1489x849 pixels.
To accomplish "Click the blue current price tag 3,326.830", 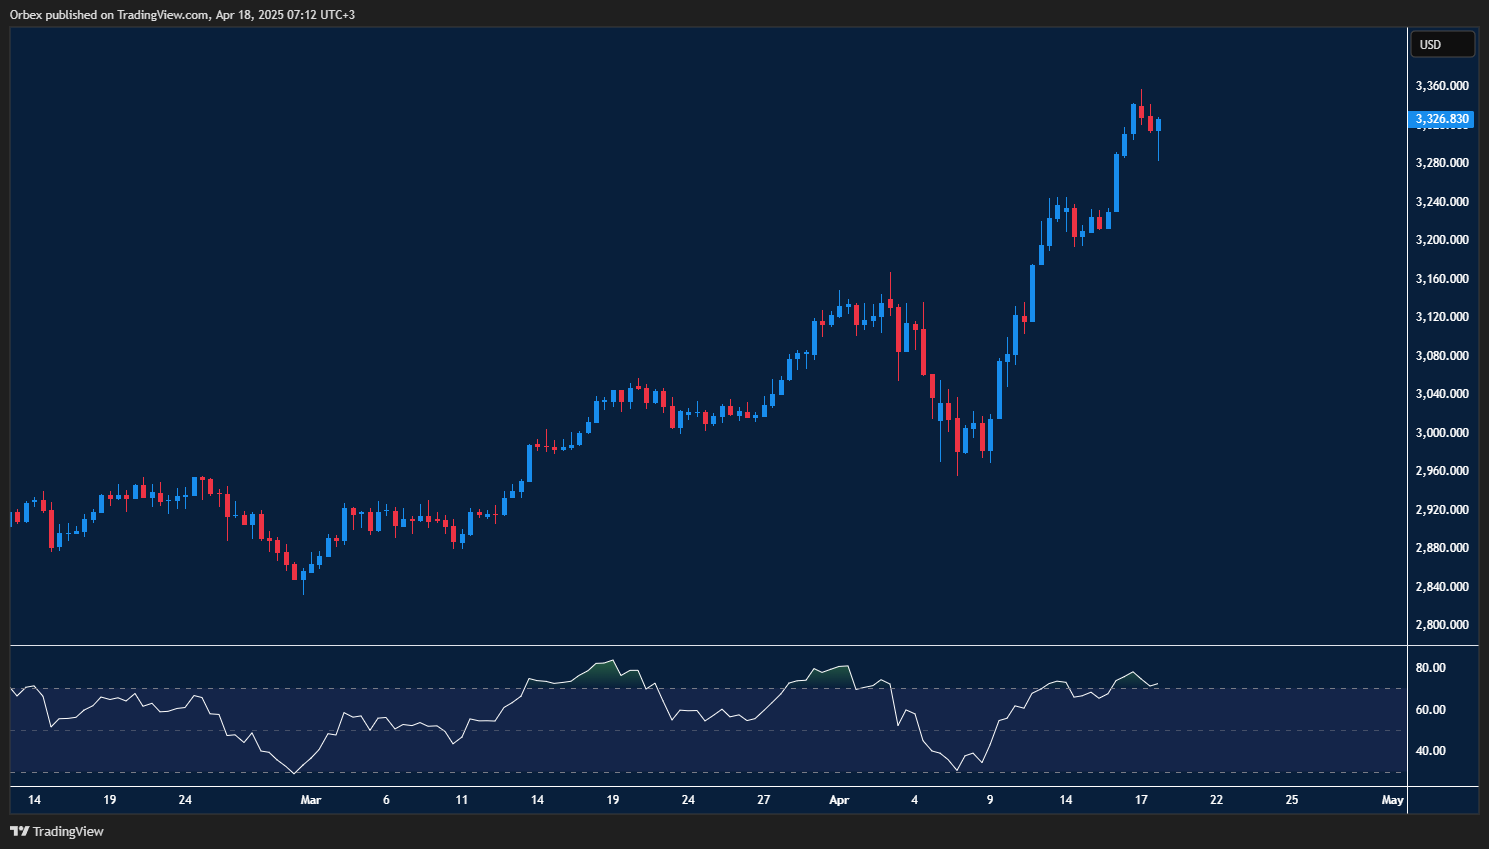I will 1441,118.
